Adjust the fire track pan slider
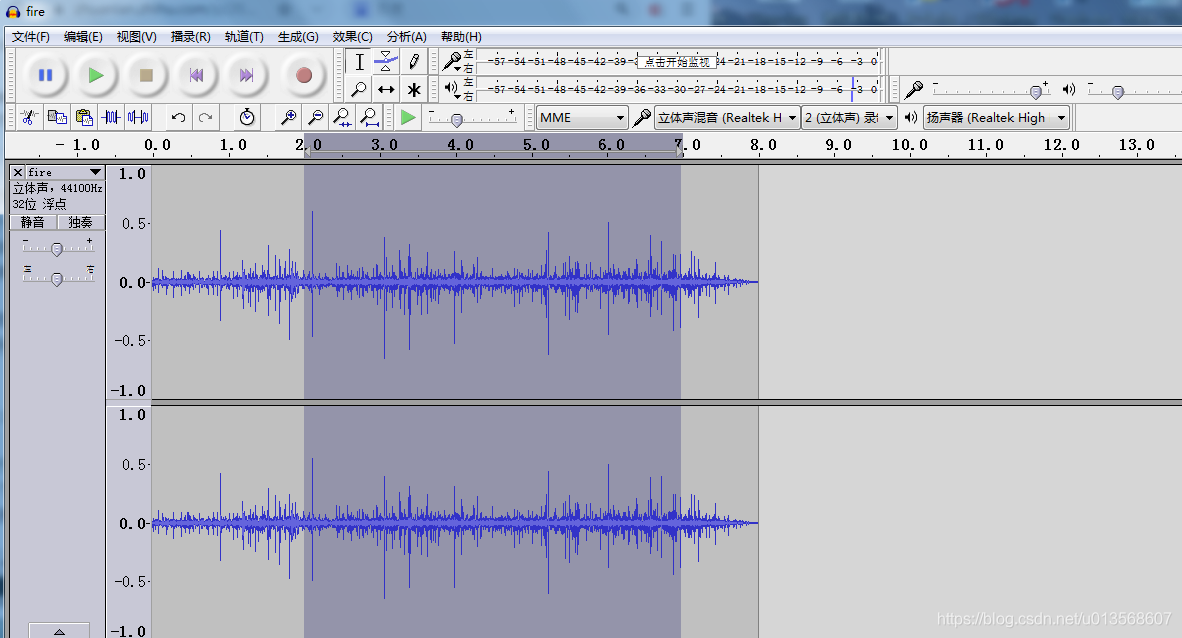The width and height of the screenshot is (1182, 638). click(57, 279)
